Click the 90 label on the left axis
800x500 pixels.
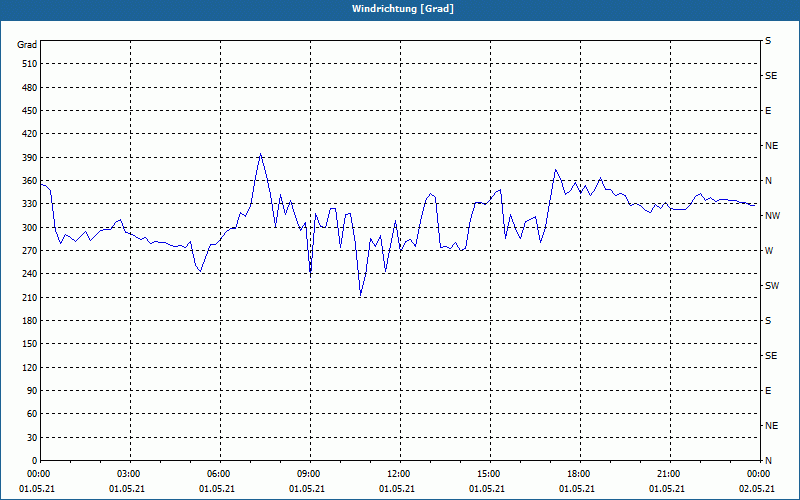point(32,391)
